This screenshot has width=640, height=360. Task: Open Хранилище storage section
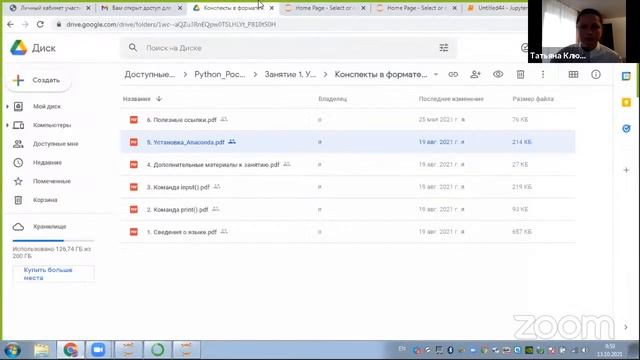pos(49,227)
